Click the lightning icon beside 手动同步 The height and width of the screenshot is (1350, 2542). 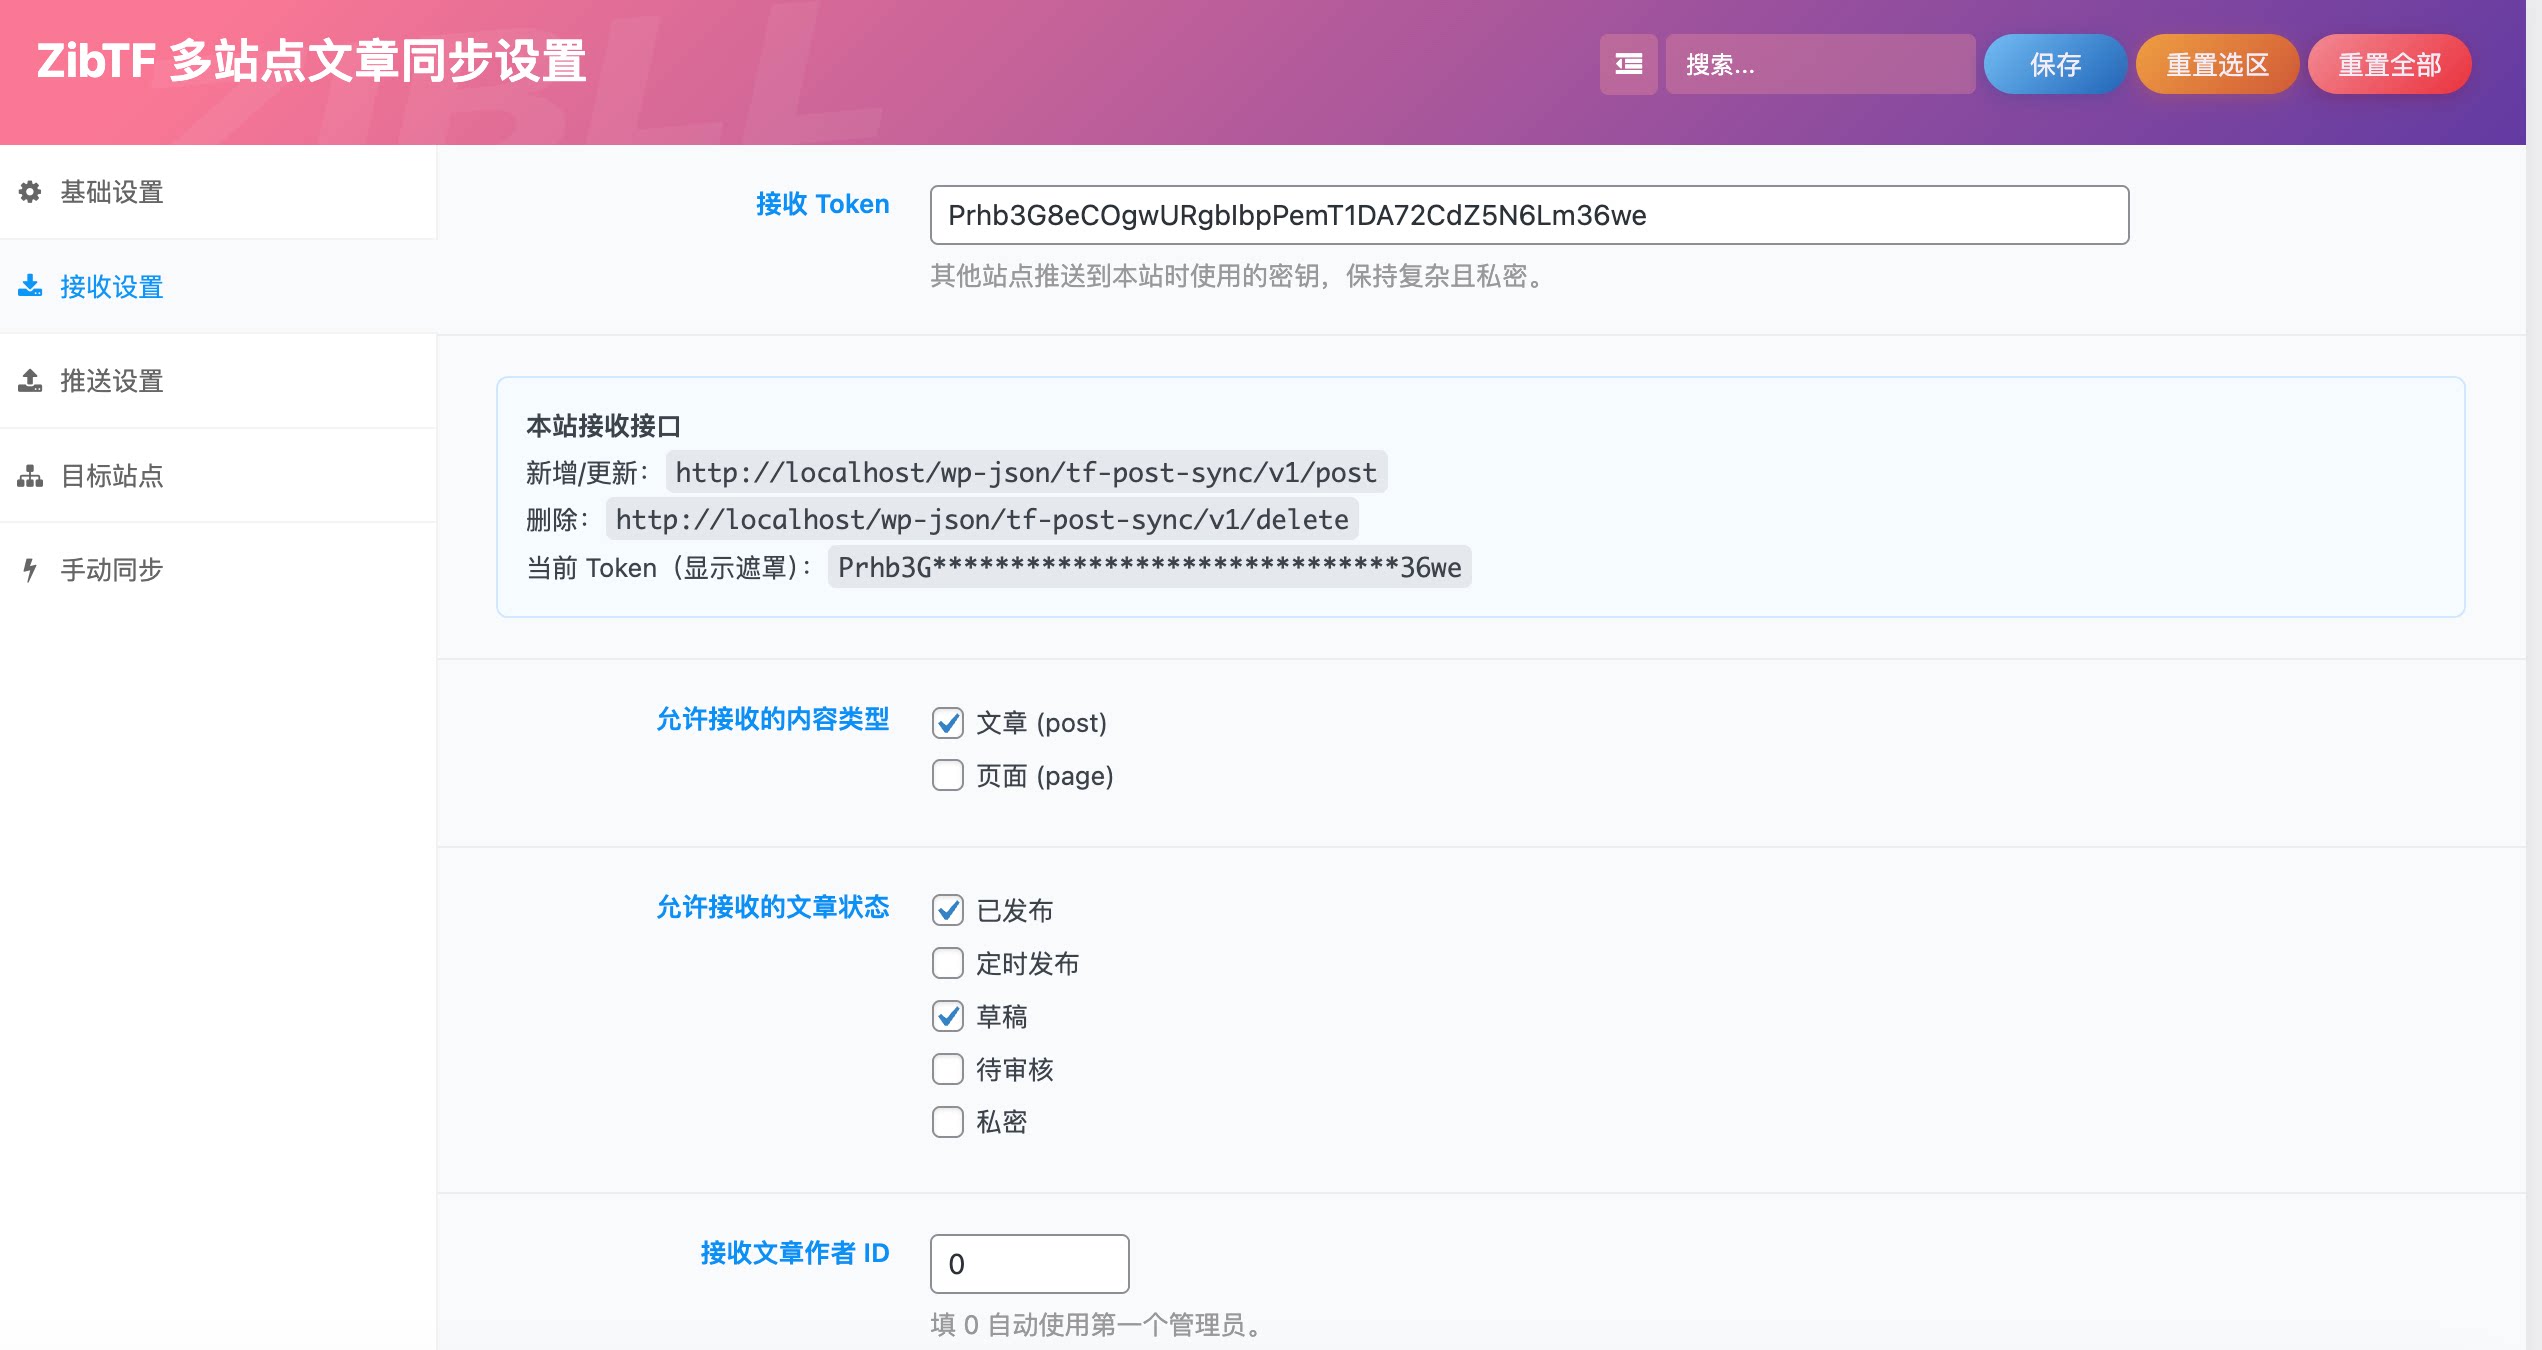pos(30,569)
